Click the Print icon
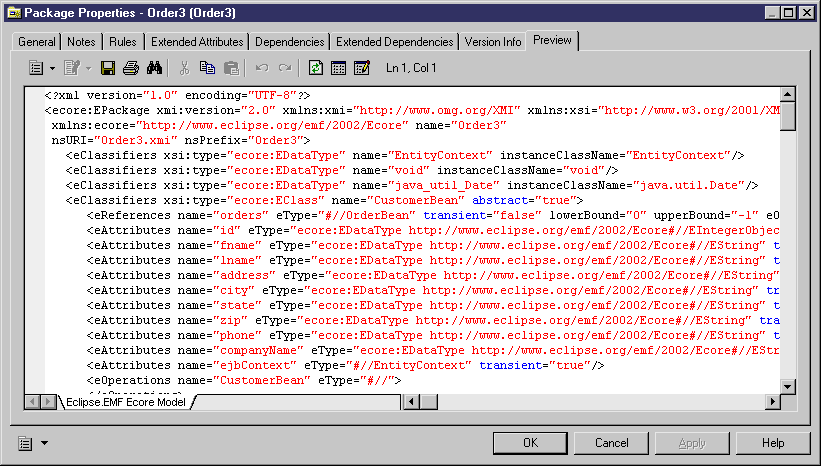Screen dimensions: 821x466 point(131,68)
